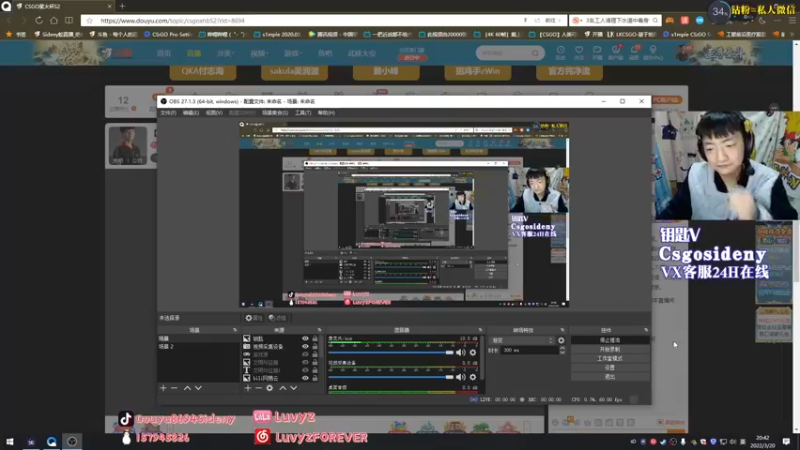Mute the 麦克风/Aux speaker icon
The width and height of the screenshot is (800, 450).
point(461,353)
